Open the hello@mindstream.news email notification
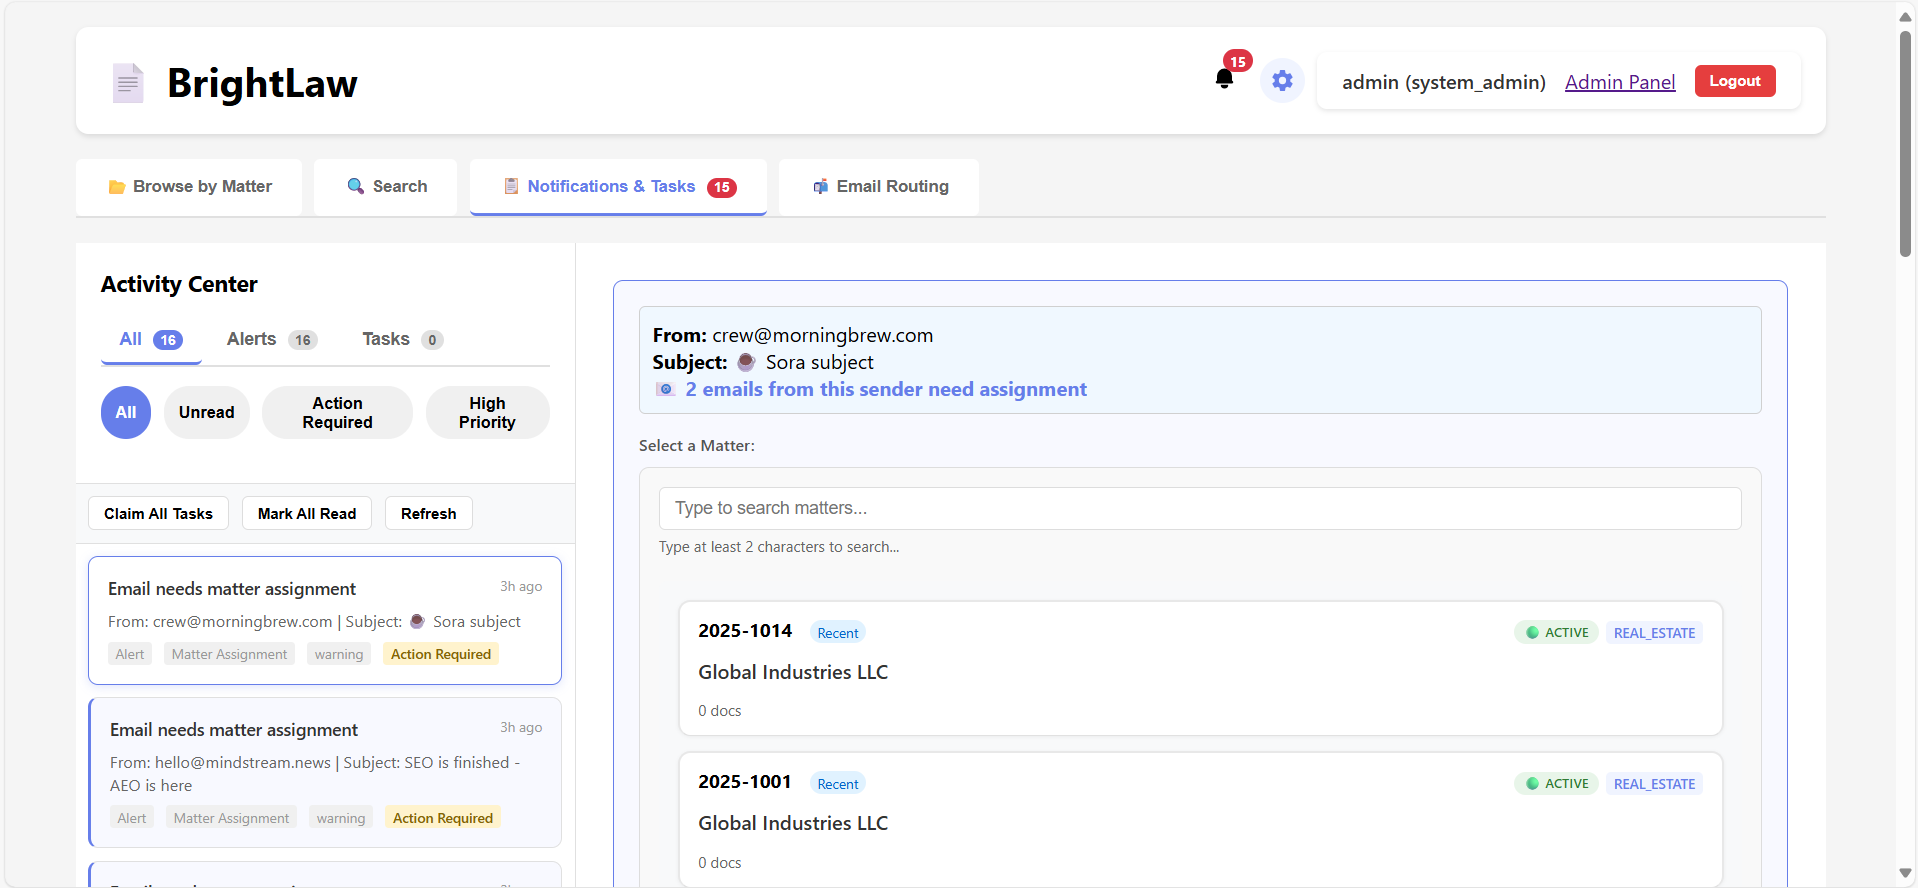The image size is (1918, 888). (324, 772)
